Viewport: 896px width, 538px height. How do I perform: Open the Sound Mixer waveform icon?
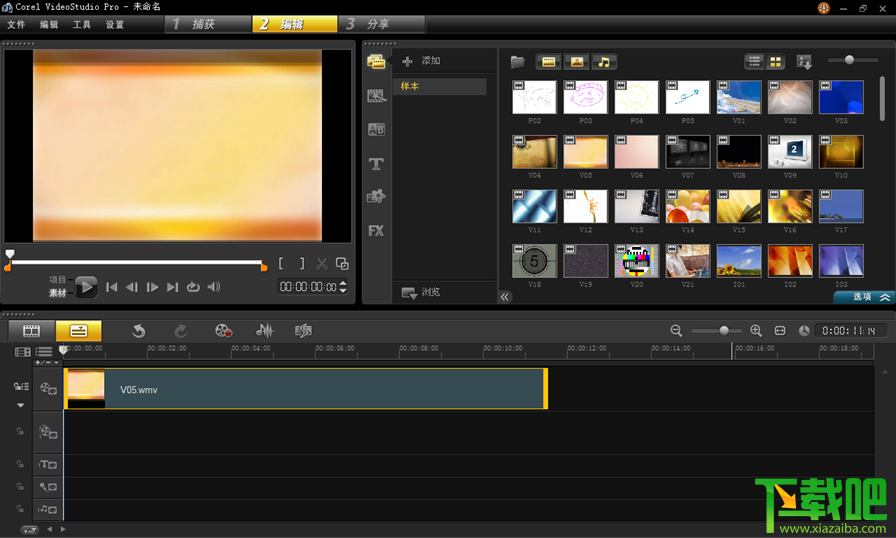coord(264,331)
